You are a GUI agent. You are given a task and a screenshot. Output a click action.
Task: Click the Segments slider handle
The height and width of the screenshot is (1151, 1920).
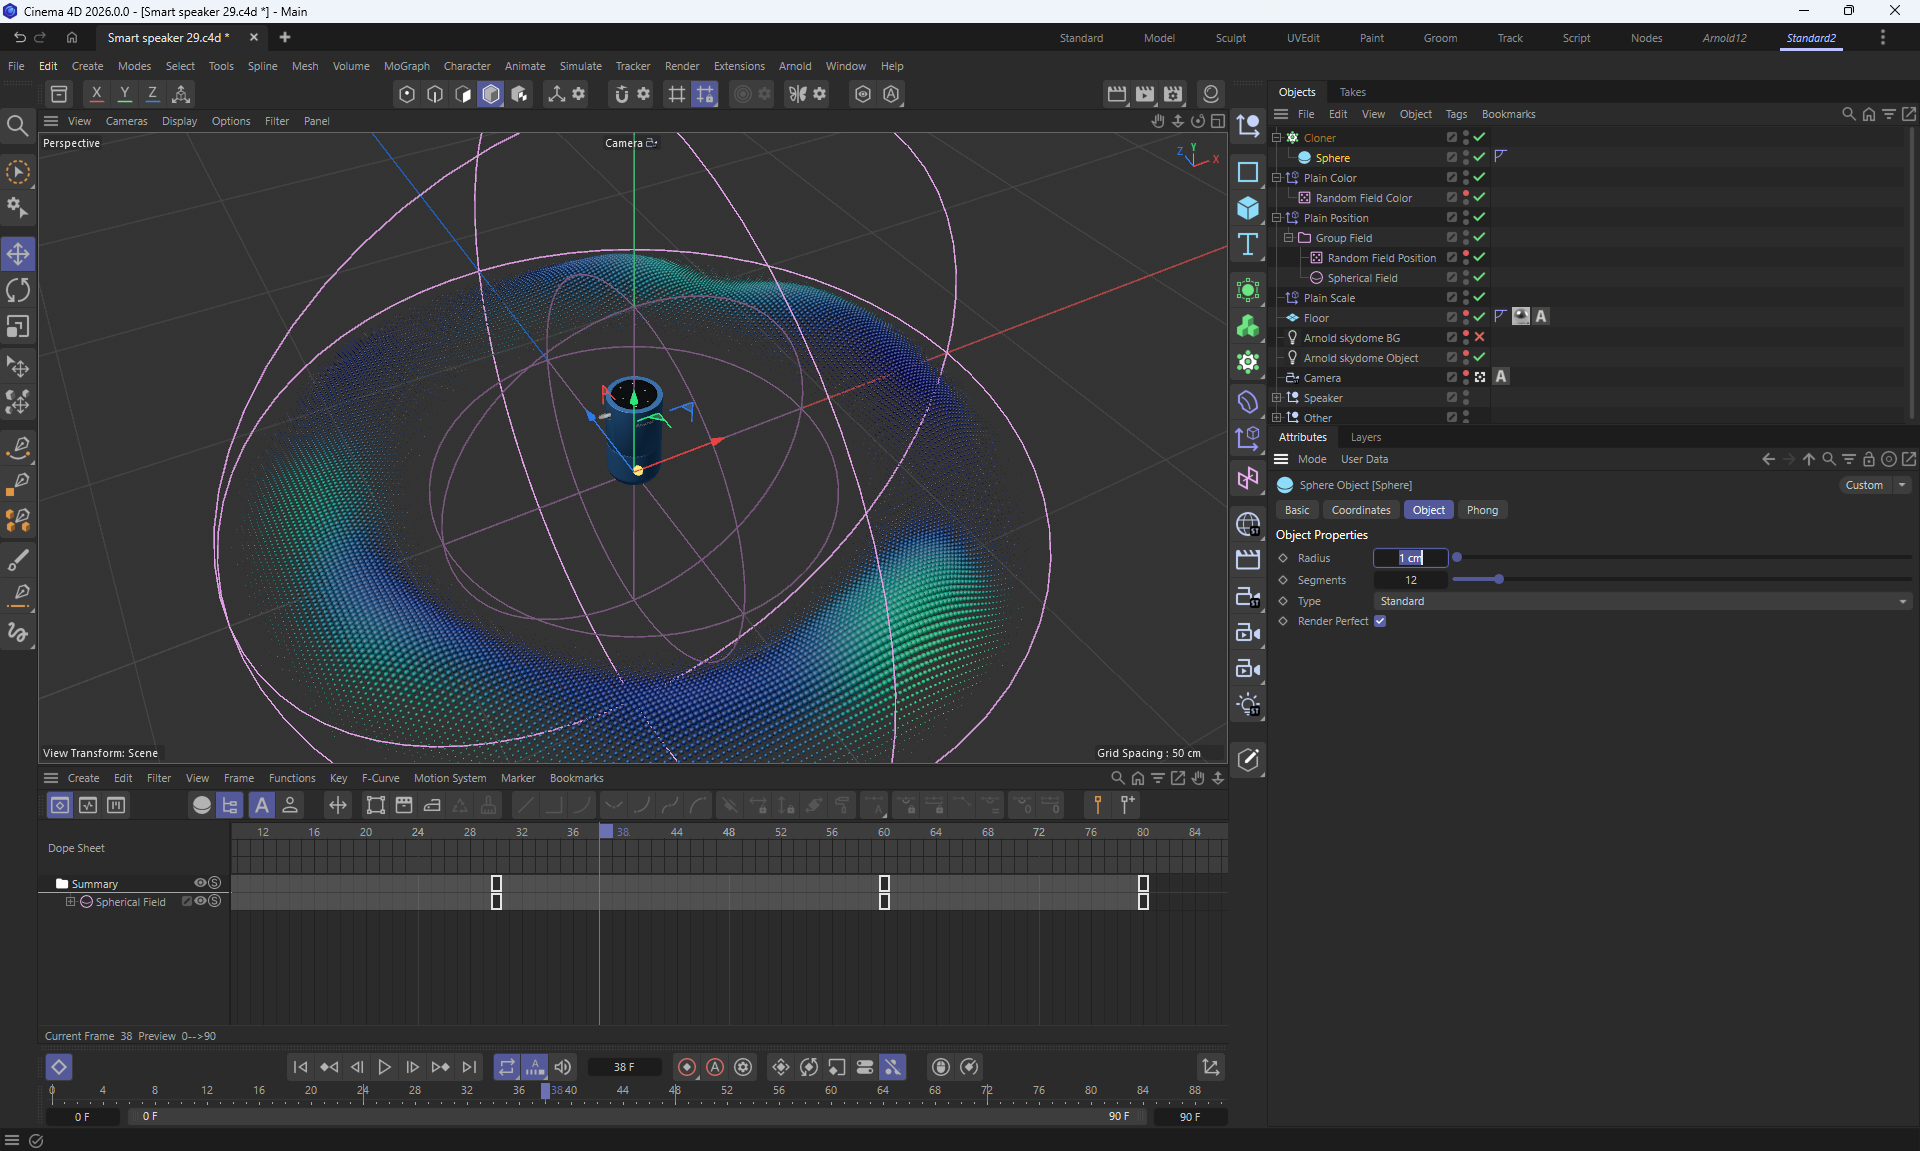(1498, 579)
